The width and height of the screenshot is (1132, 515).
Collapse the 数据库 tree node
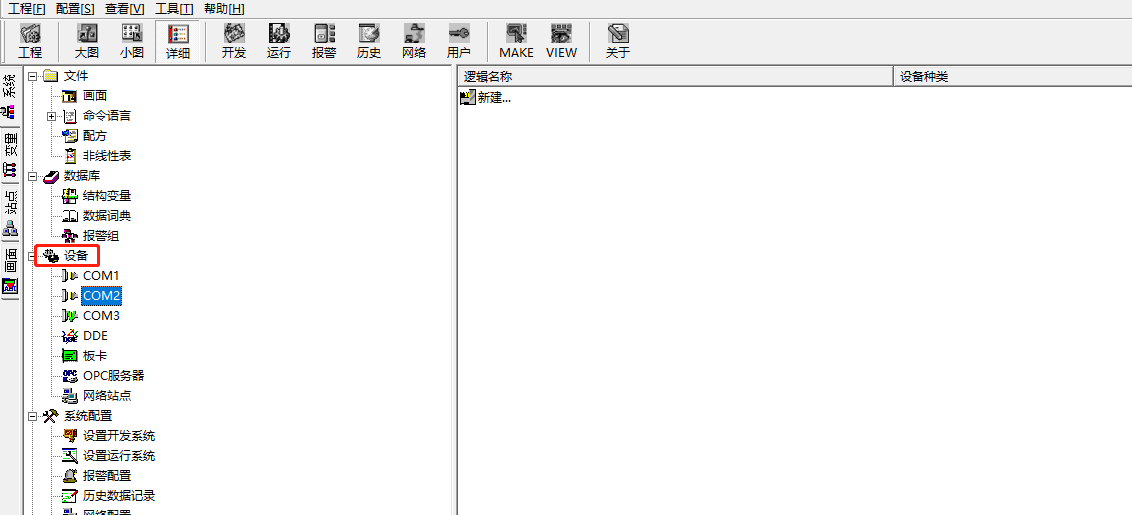[x=32, y=176]
